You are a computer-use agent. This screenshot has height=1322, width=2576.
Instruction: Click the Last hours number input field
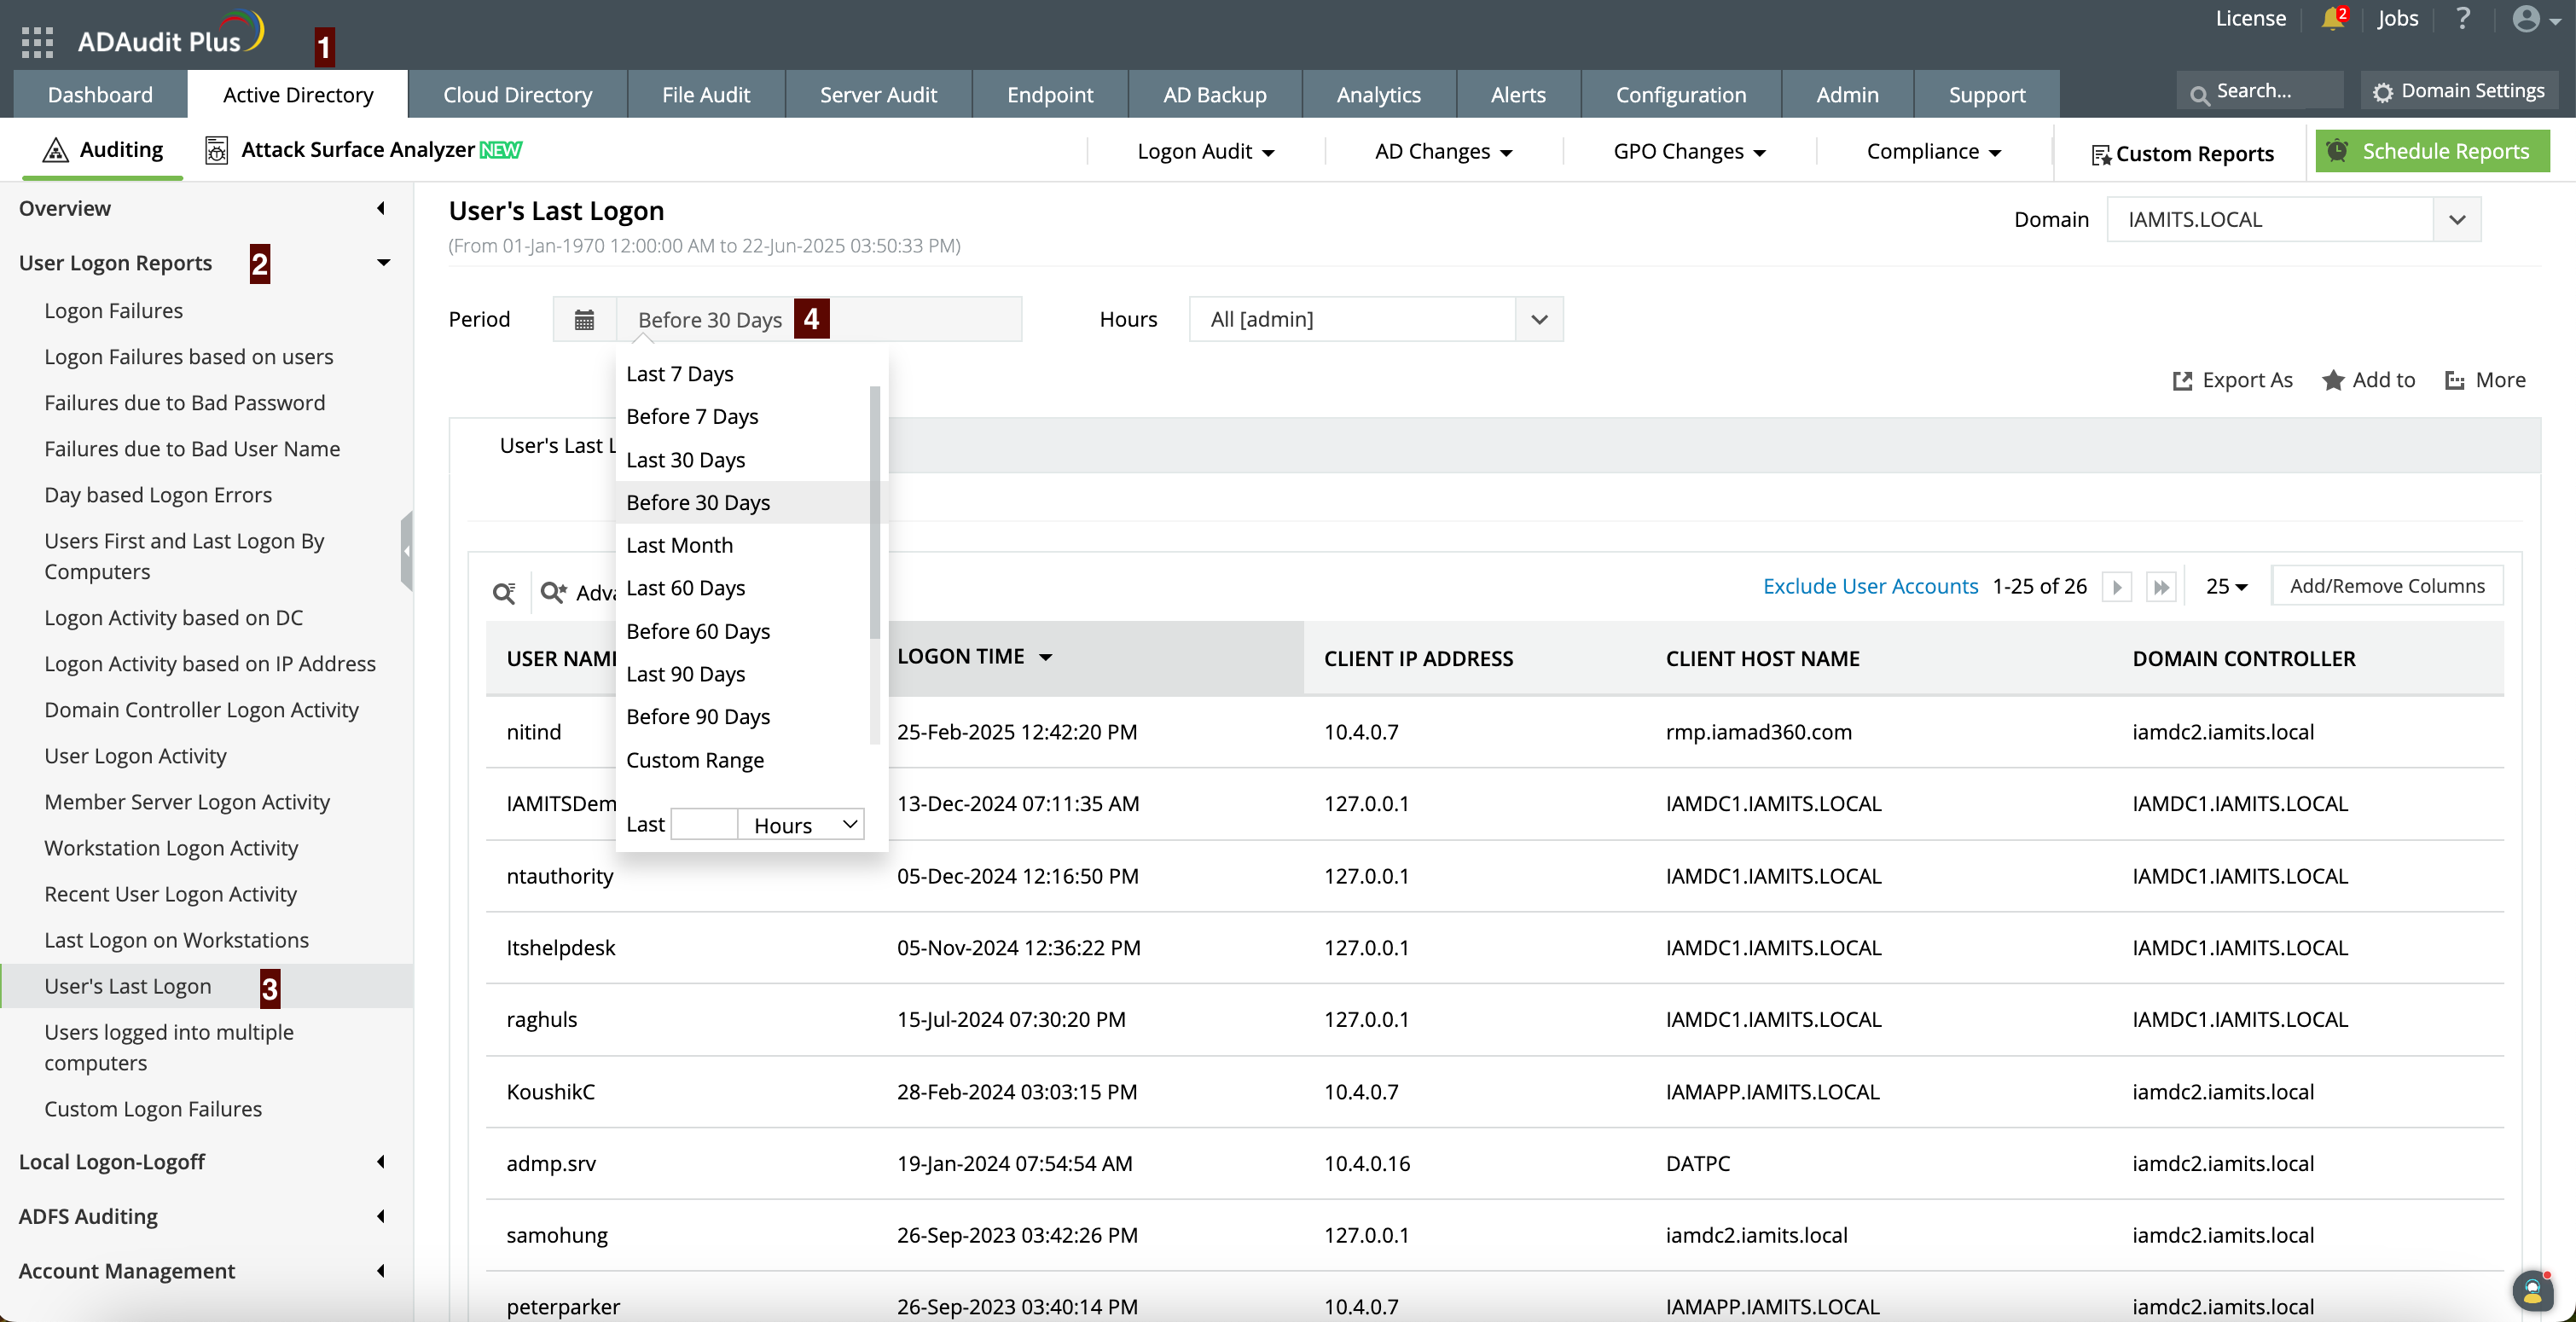tap(704, 825)
